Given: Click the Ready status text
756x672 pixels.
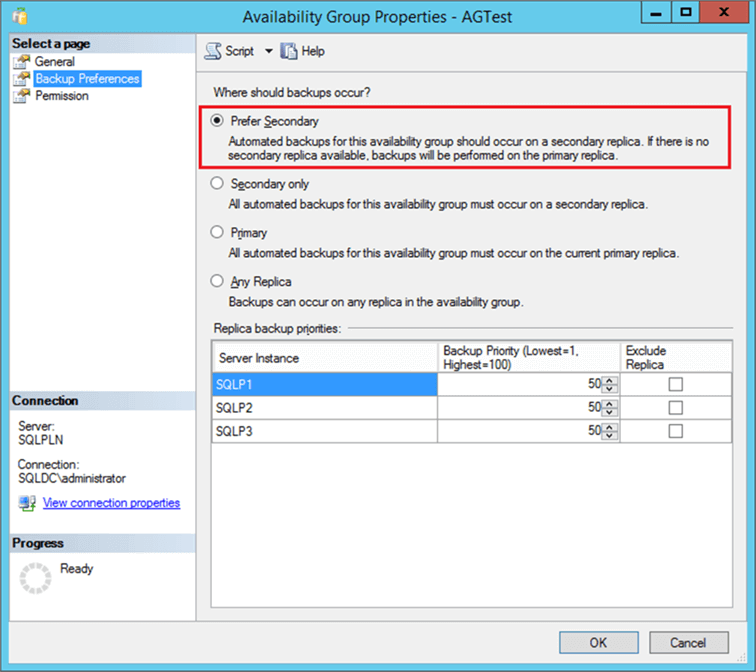Looking at the screenshot, I should click(x=76, y=569).
